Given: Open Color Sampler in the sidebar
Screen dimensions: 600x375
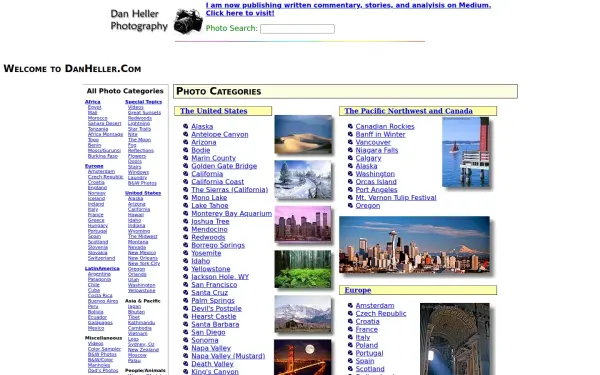Looking at the screenshot, I should 104,349.
